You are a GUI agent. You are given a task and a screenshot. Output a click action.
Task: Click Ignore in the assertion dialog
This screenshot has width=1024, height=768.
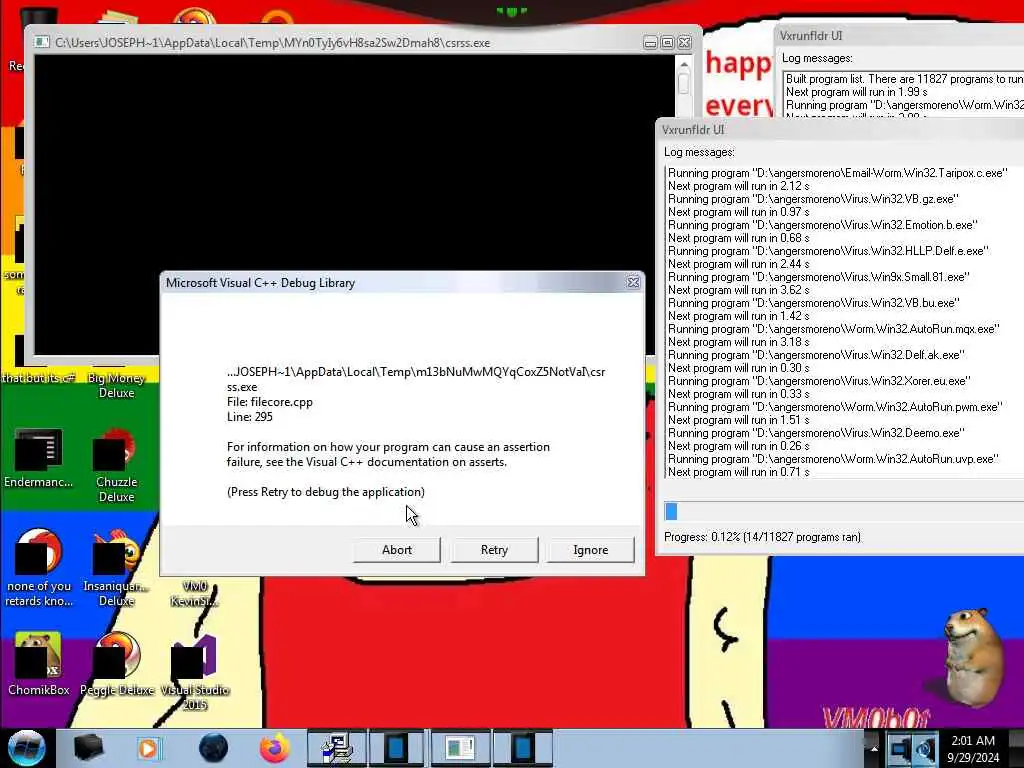coord(590,550)
